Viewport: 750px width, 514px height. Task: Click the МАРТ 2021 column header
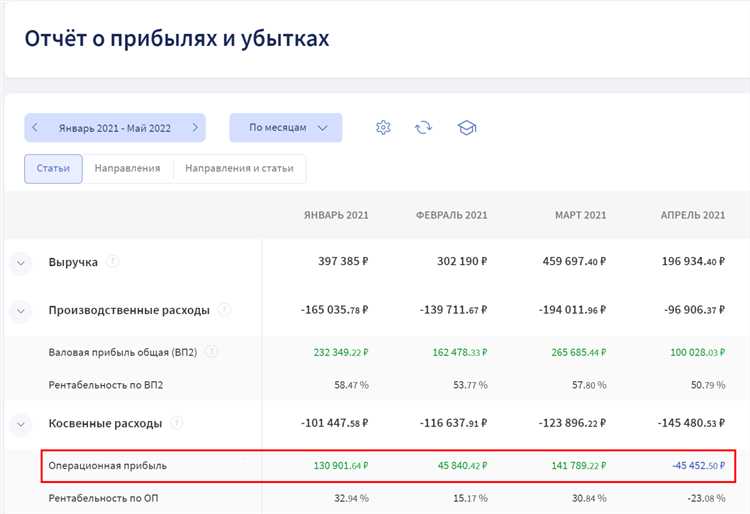[x=580, y=215]
